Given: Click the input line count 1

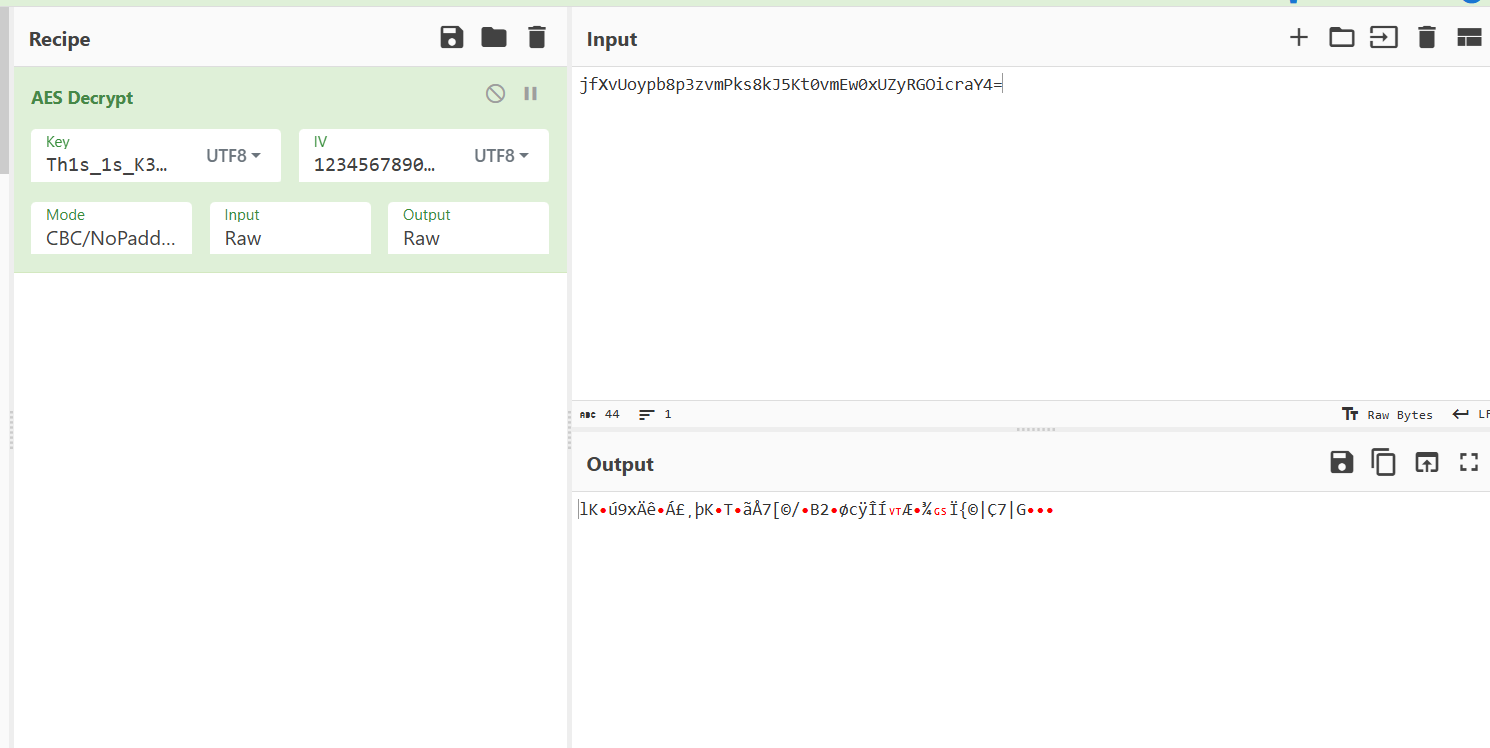Looking at the screenshot, I should (656, 414).
